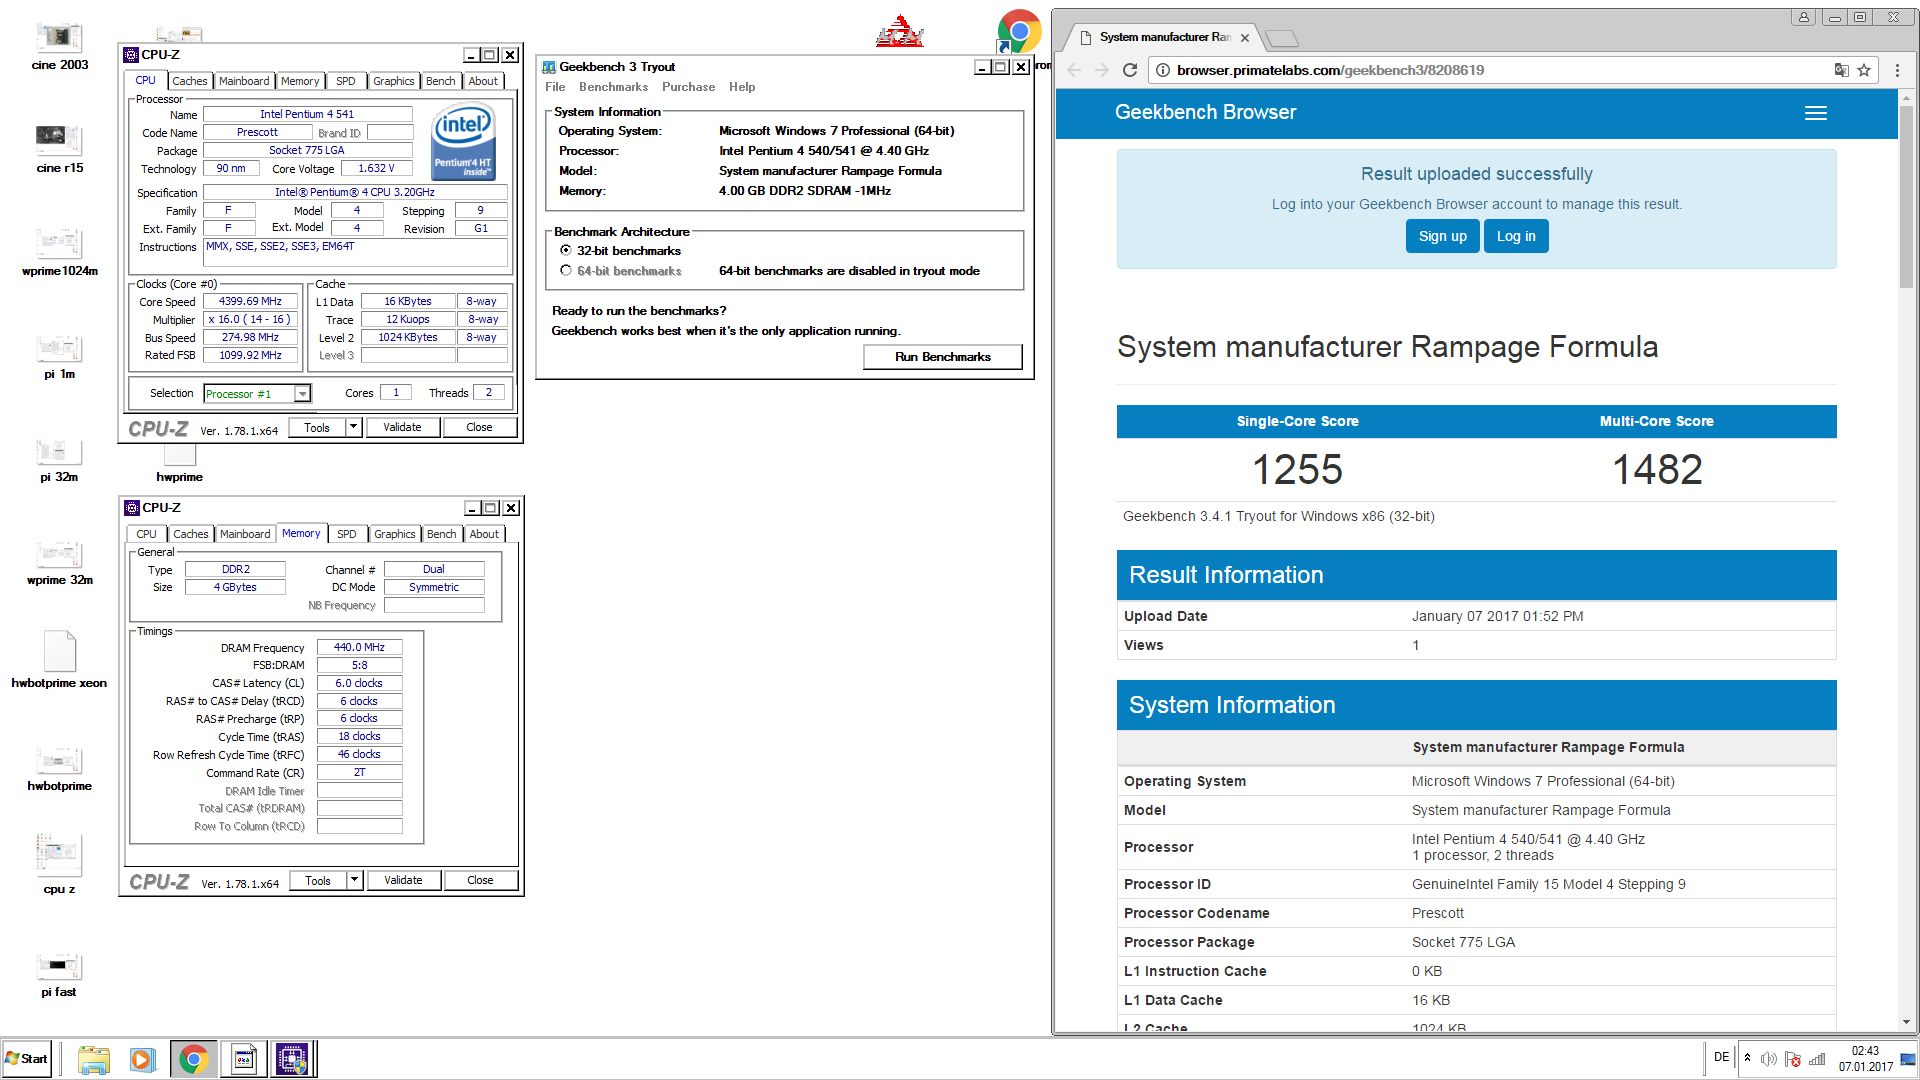Image resolution: width=1920 pixels, height=1080 pixels.
Task: Click Validate in lower CPU-Z window
Action: pos(403,880)
